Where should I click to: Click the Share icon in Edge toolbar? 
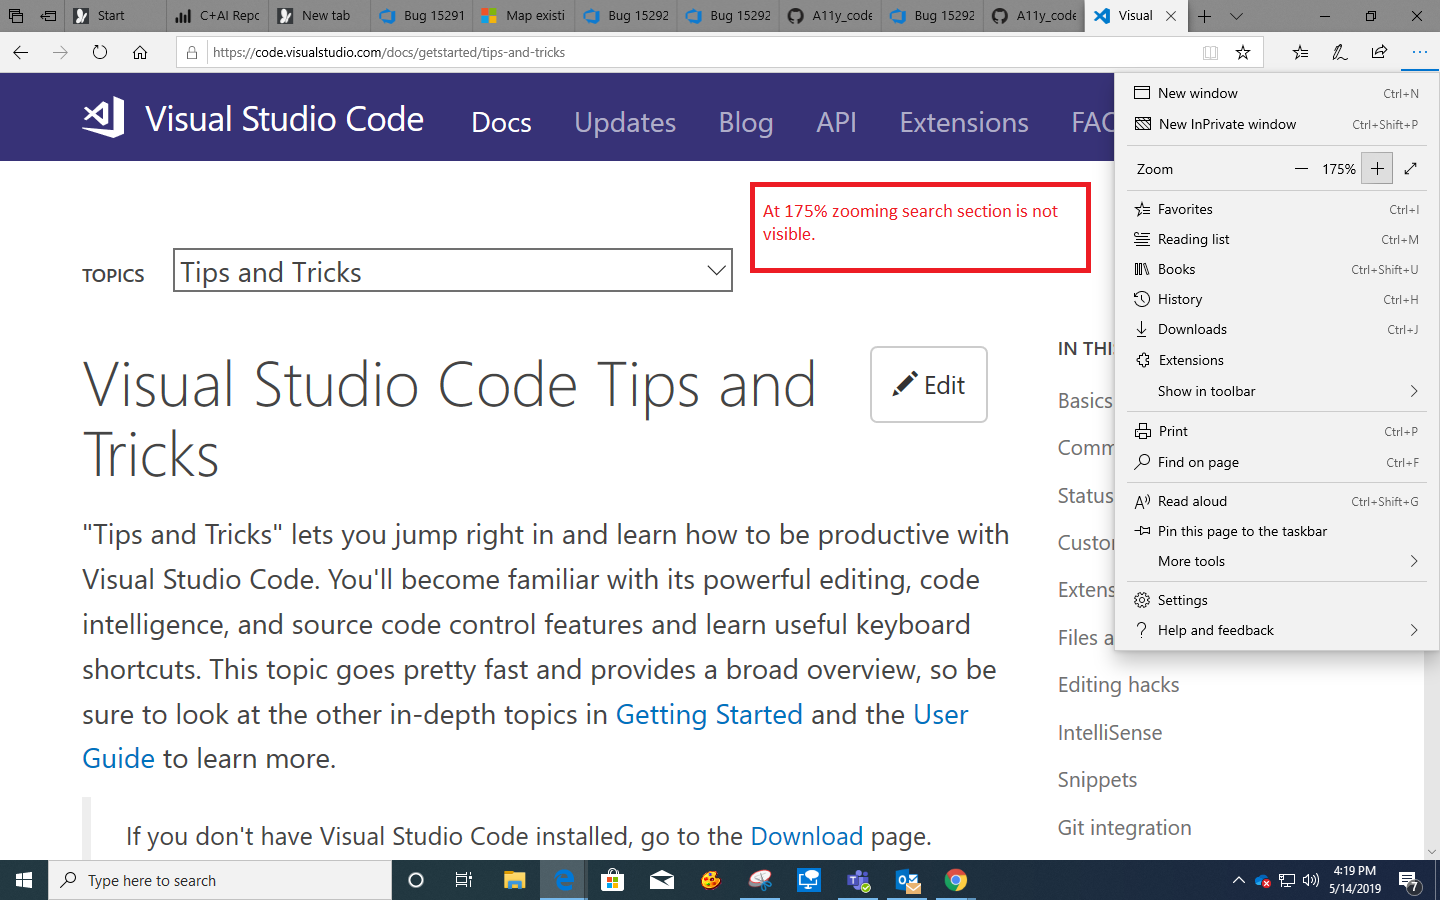1379,52
